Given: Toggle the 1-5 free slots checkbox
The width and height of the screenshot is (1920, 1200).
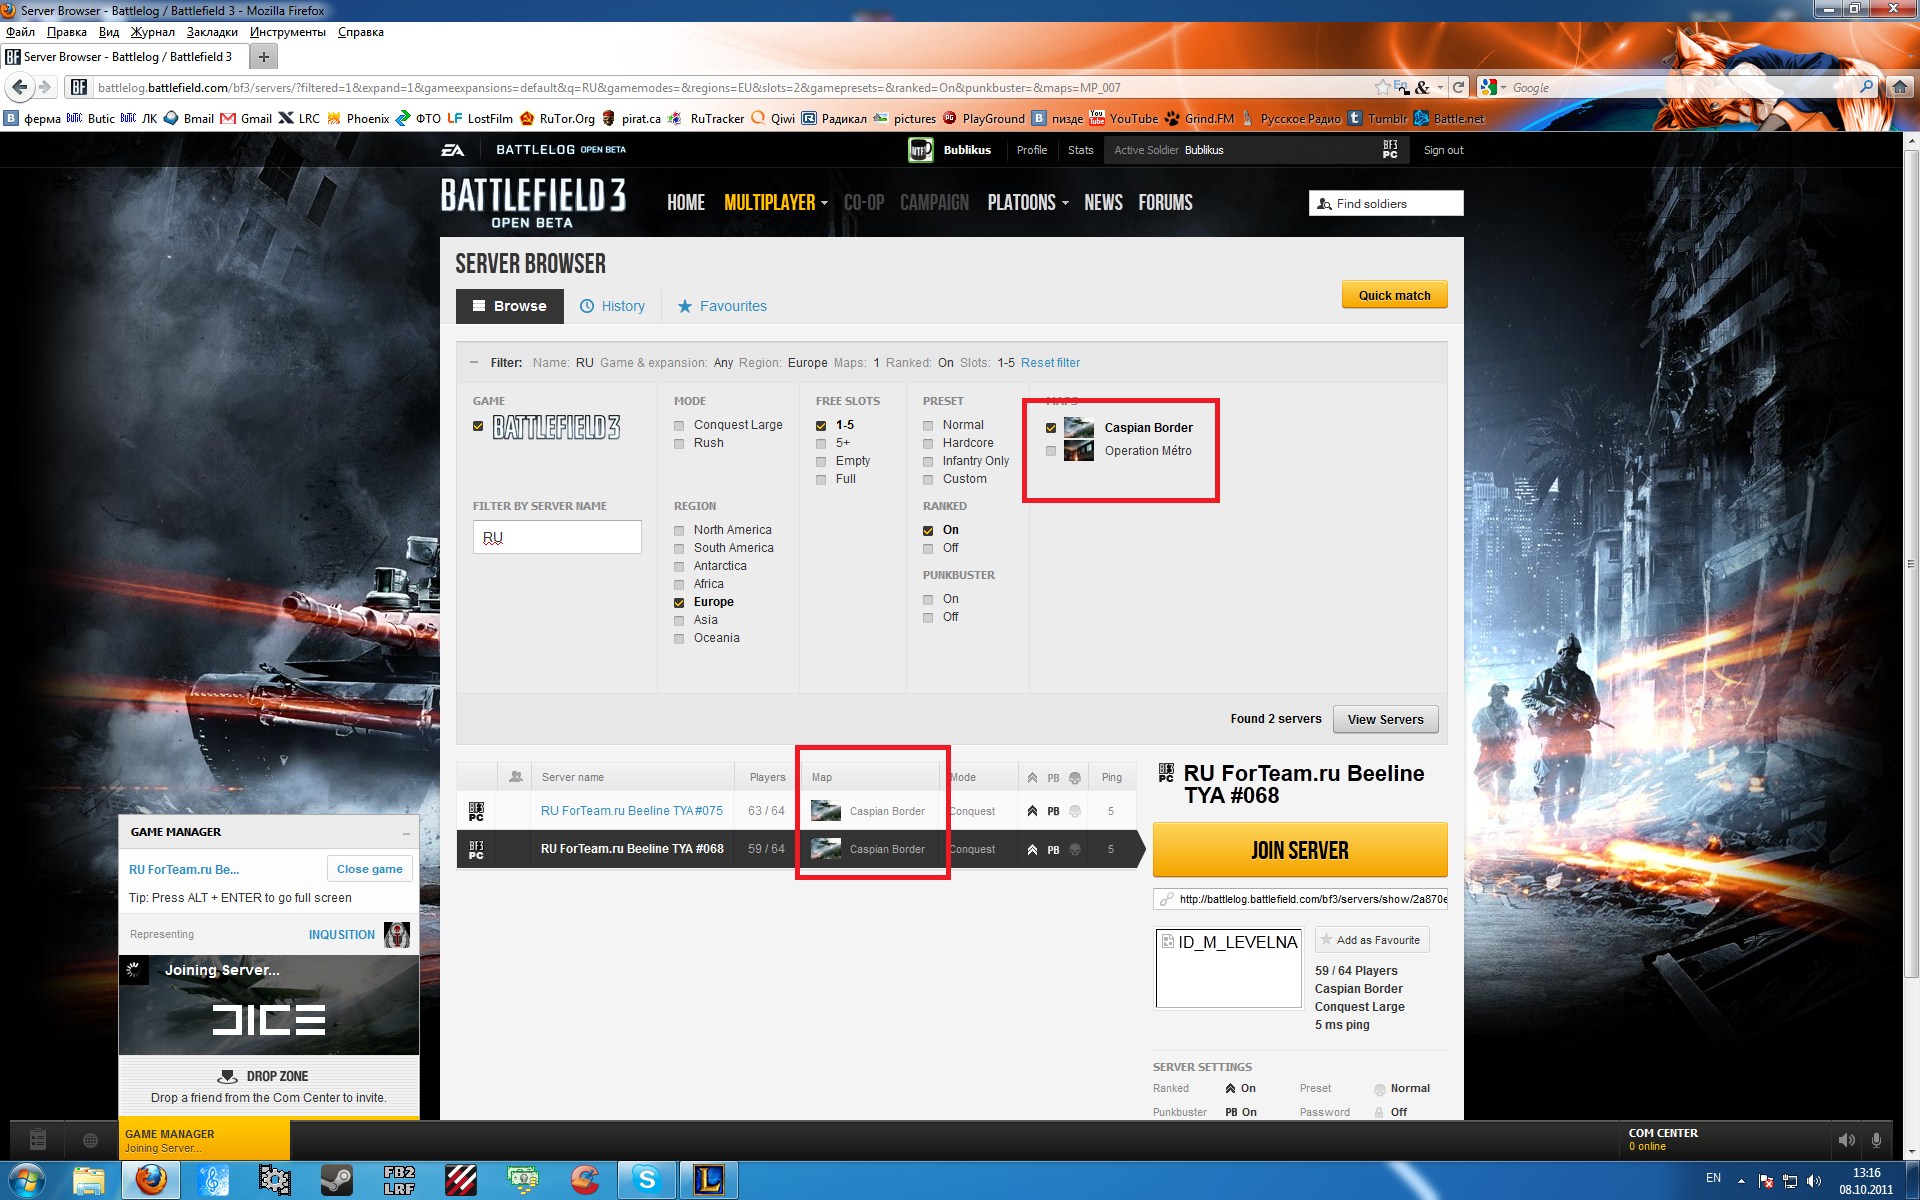Looking at the screenshot, I should tap(821, 426).
